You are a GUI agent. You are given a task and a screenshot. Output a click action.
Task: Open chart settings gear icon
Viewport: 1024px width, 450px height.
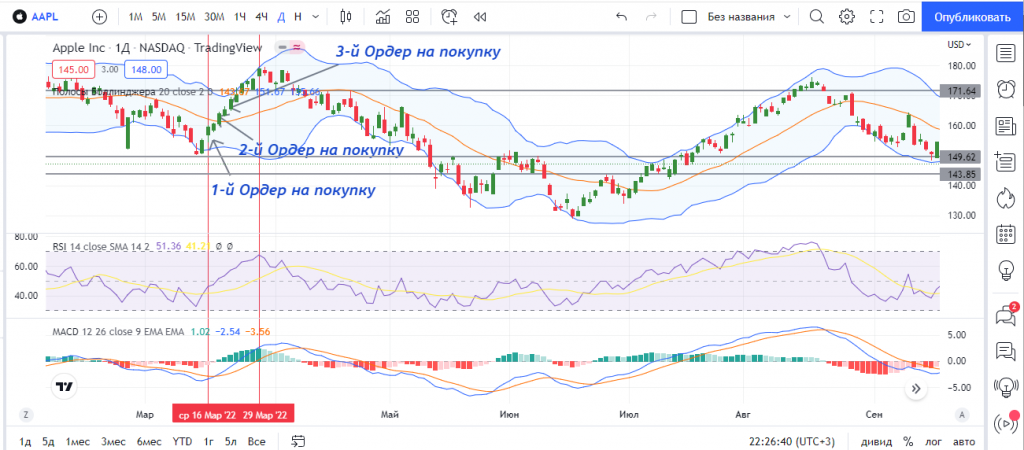(x=847, y=16)
